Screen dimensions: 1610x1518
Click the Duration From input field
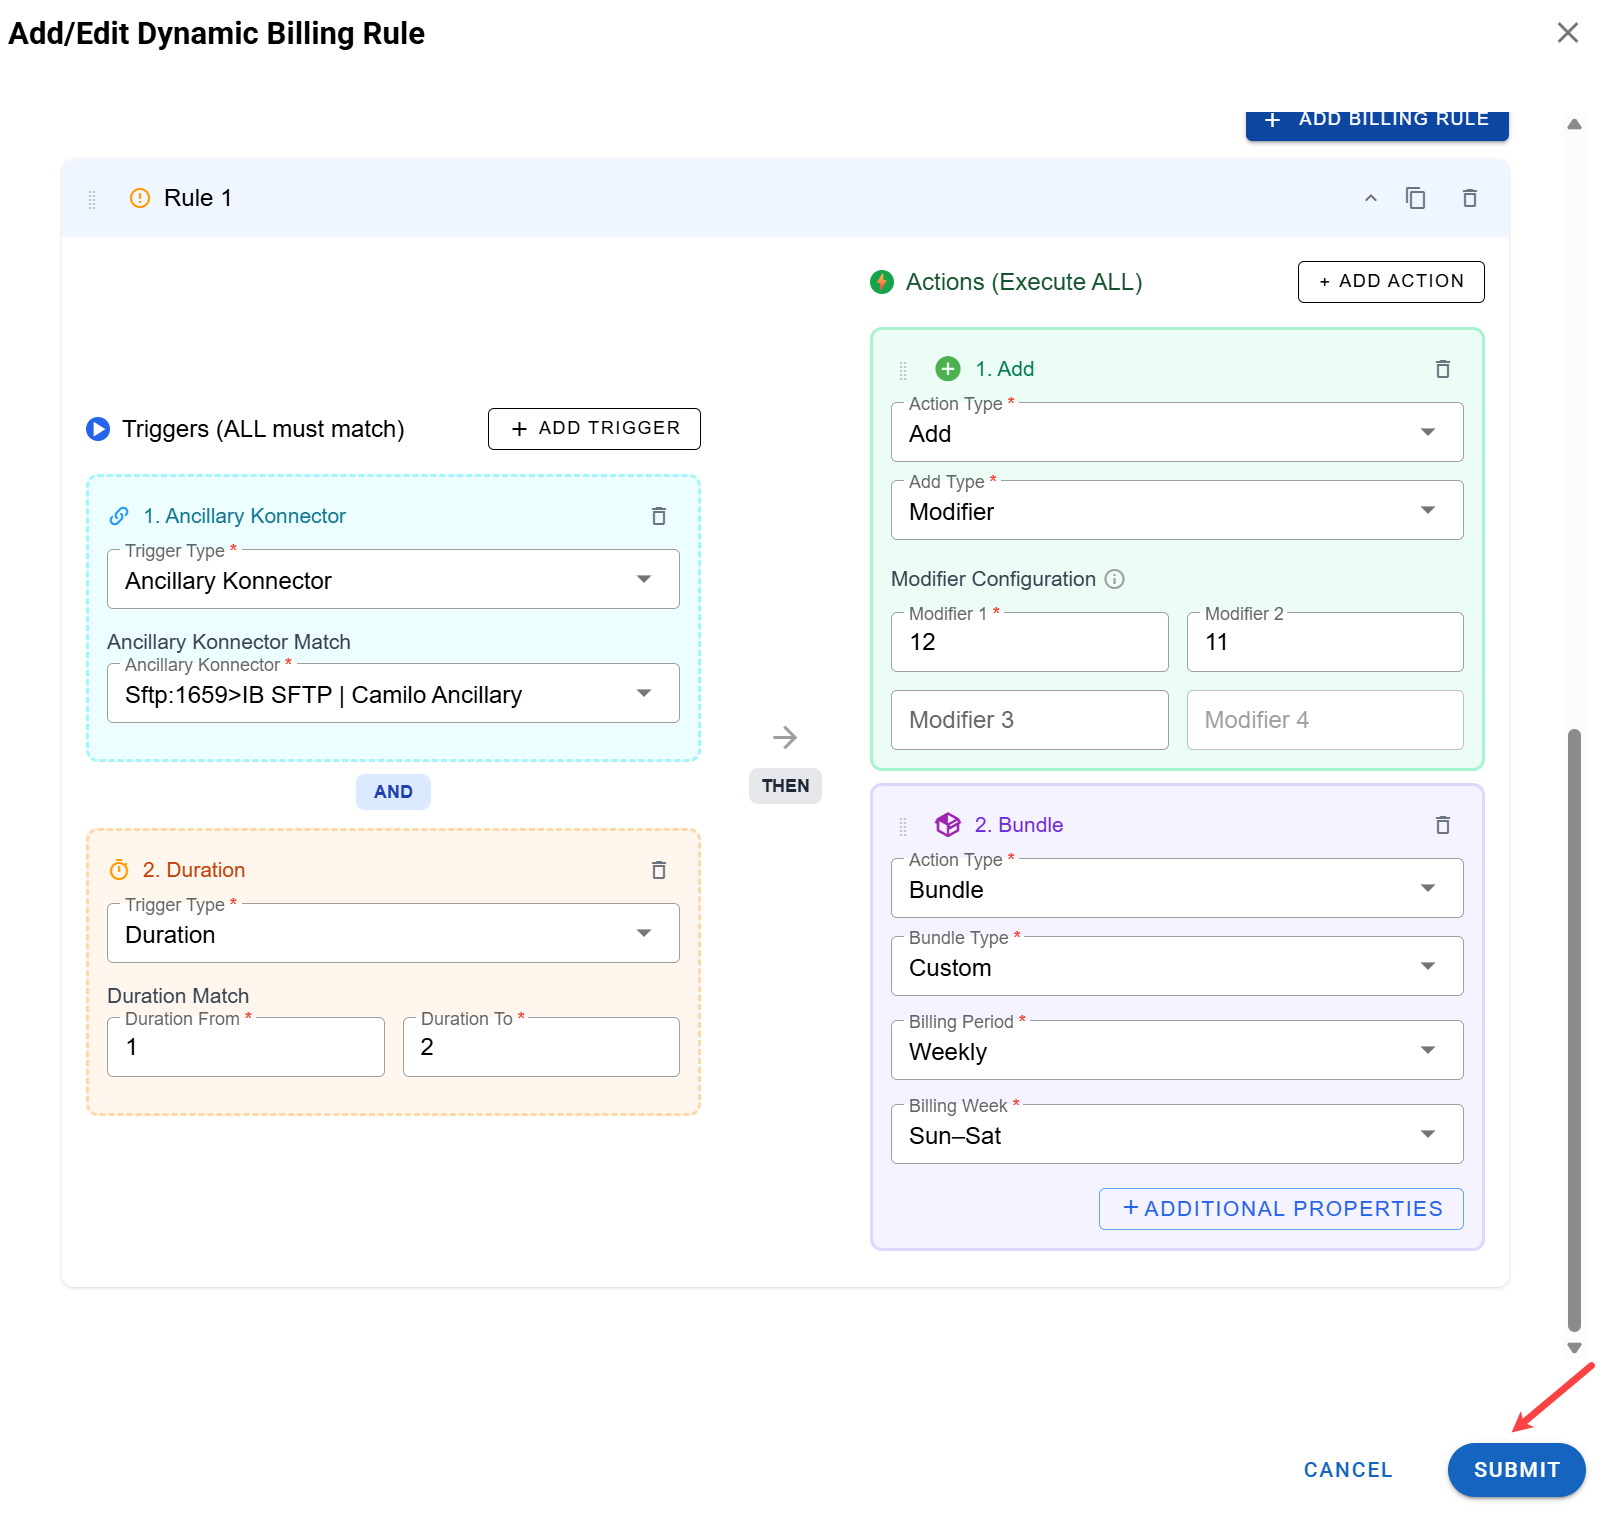coord(245,1047)
